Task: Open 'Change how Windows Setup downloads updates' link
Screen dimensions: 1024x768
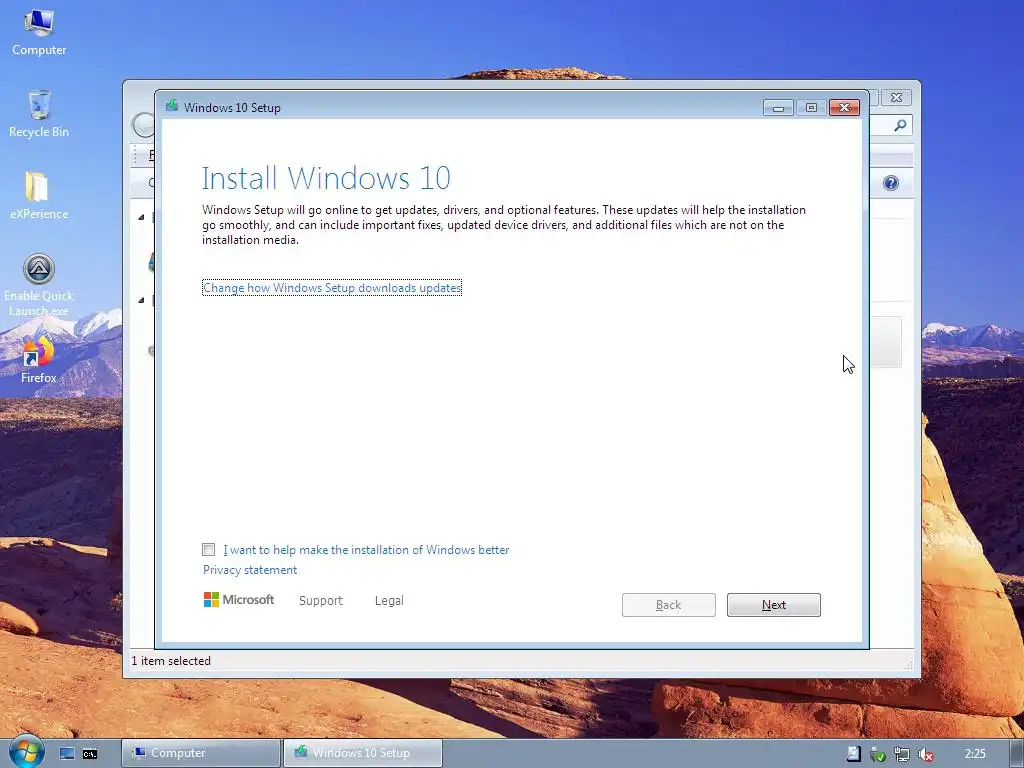Action: coord(332,288)
